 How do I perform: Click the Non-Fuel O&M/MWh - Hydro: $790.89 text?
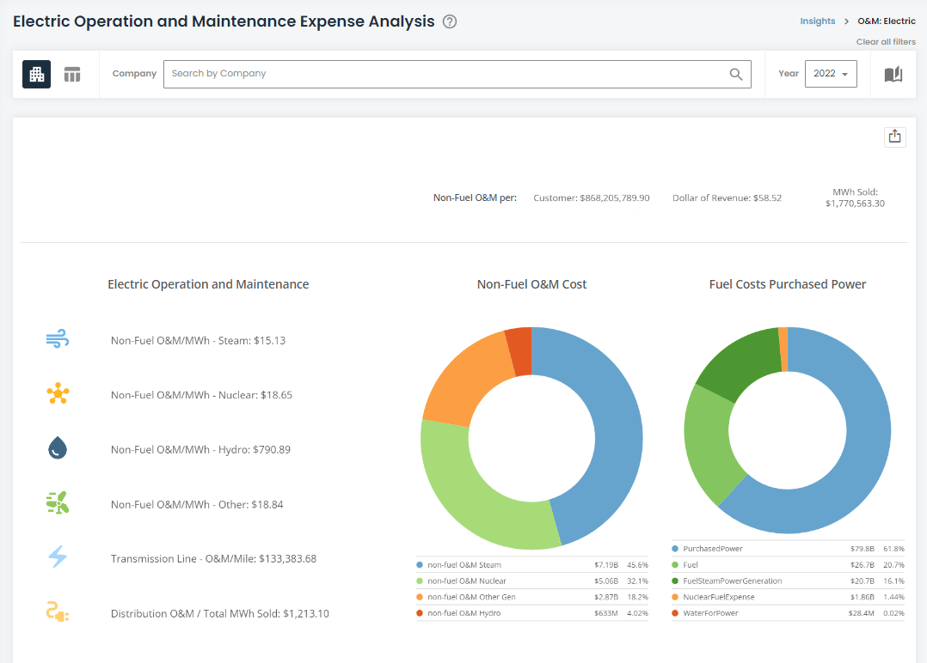point(200,449)
